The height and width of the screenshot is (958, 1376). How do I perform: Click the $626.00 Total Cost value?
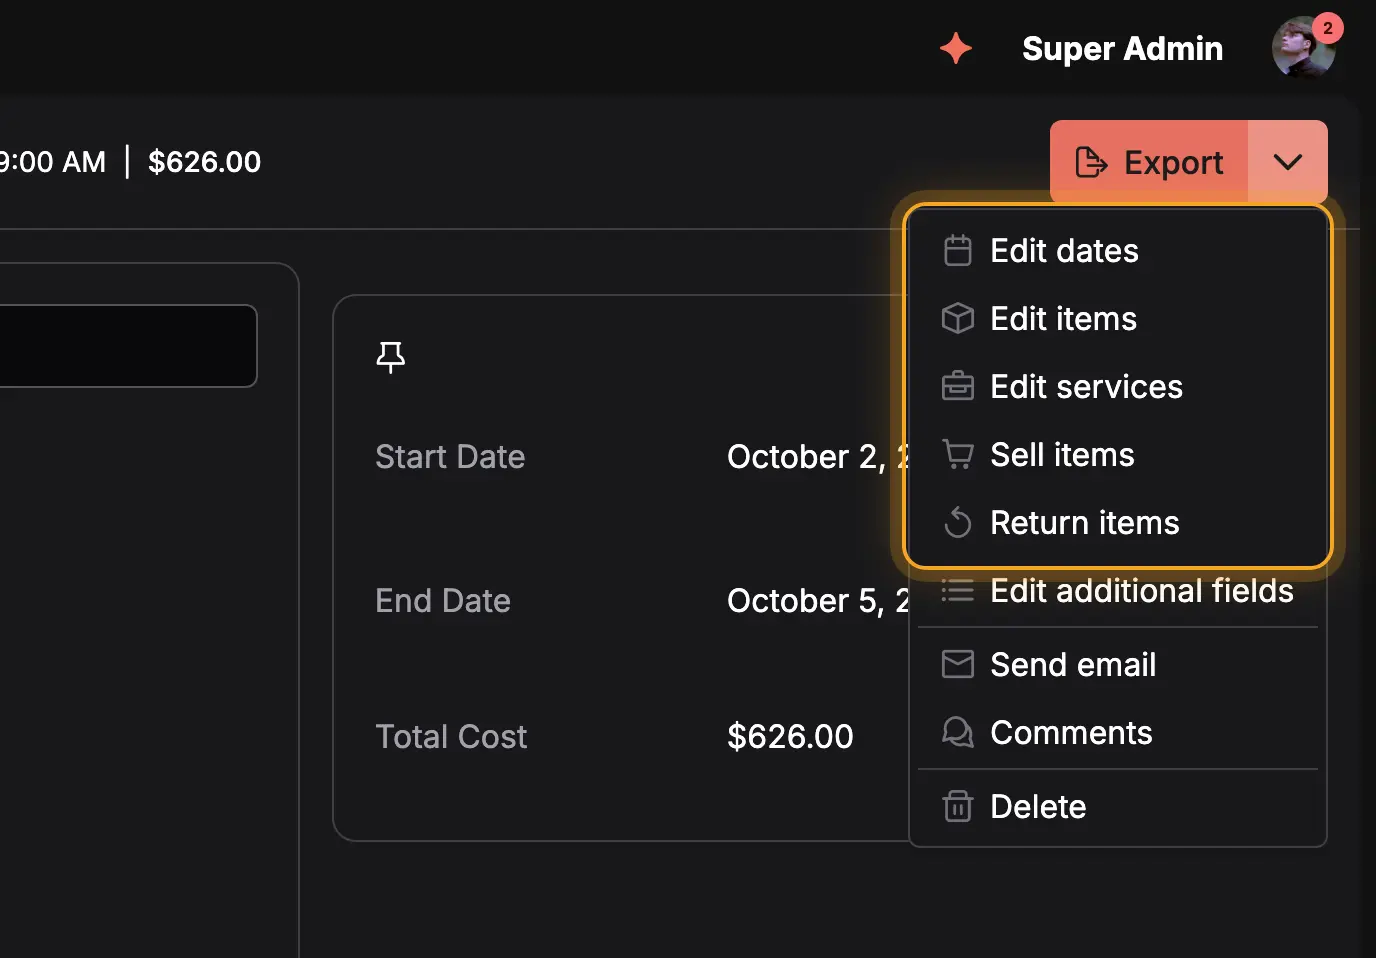pyautogui.click(x=790, y=737)
